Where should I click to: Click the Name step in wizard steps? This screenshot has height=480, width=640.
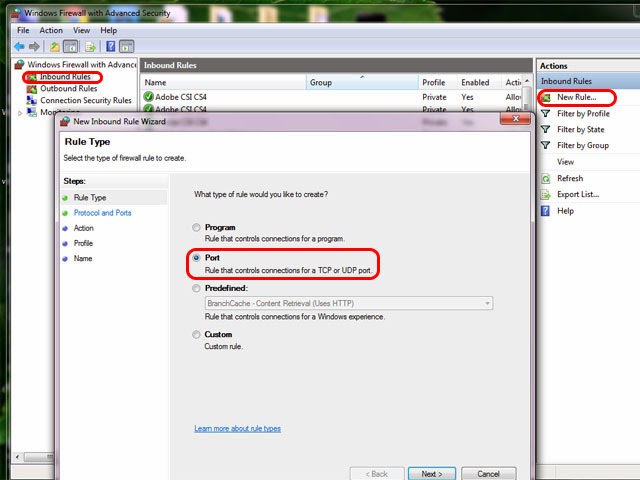82,258
